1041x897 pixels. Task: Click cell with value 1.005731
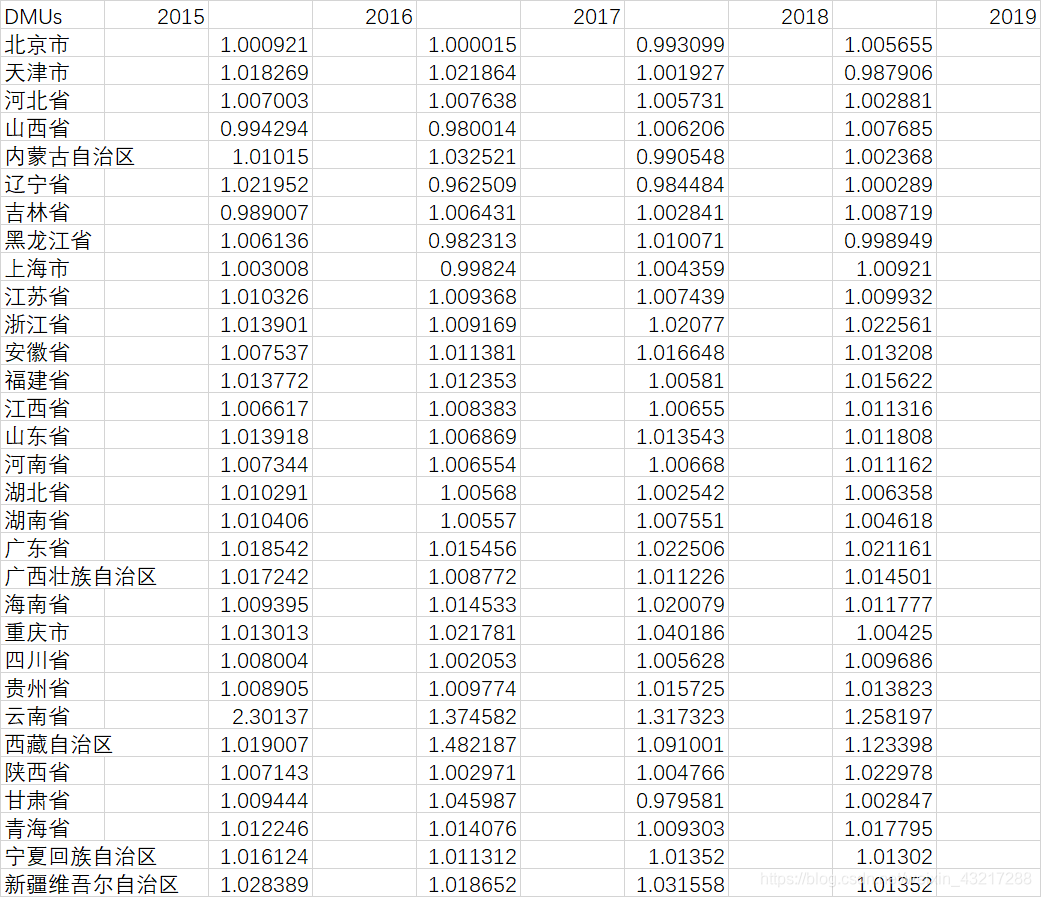pyautogui.click(x=676, y=99)
